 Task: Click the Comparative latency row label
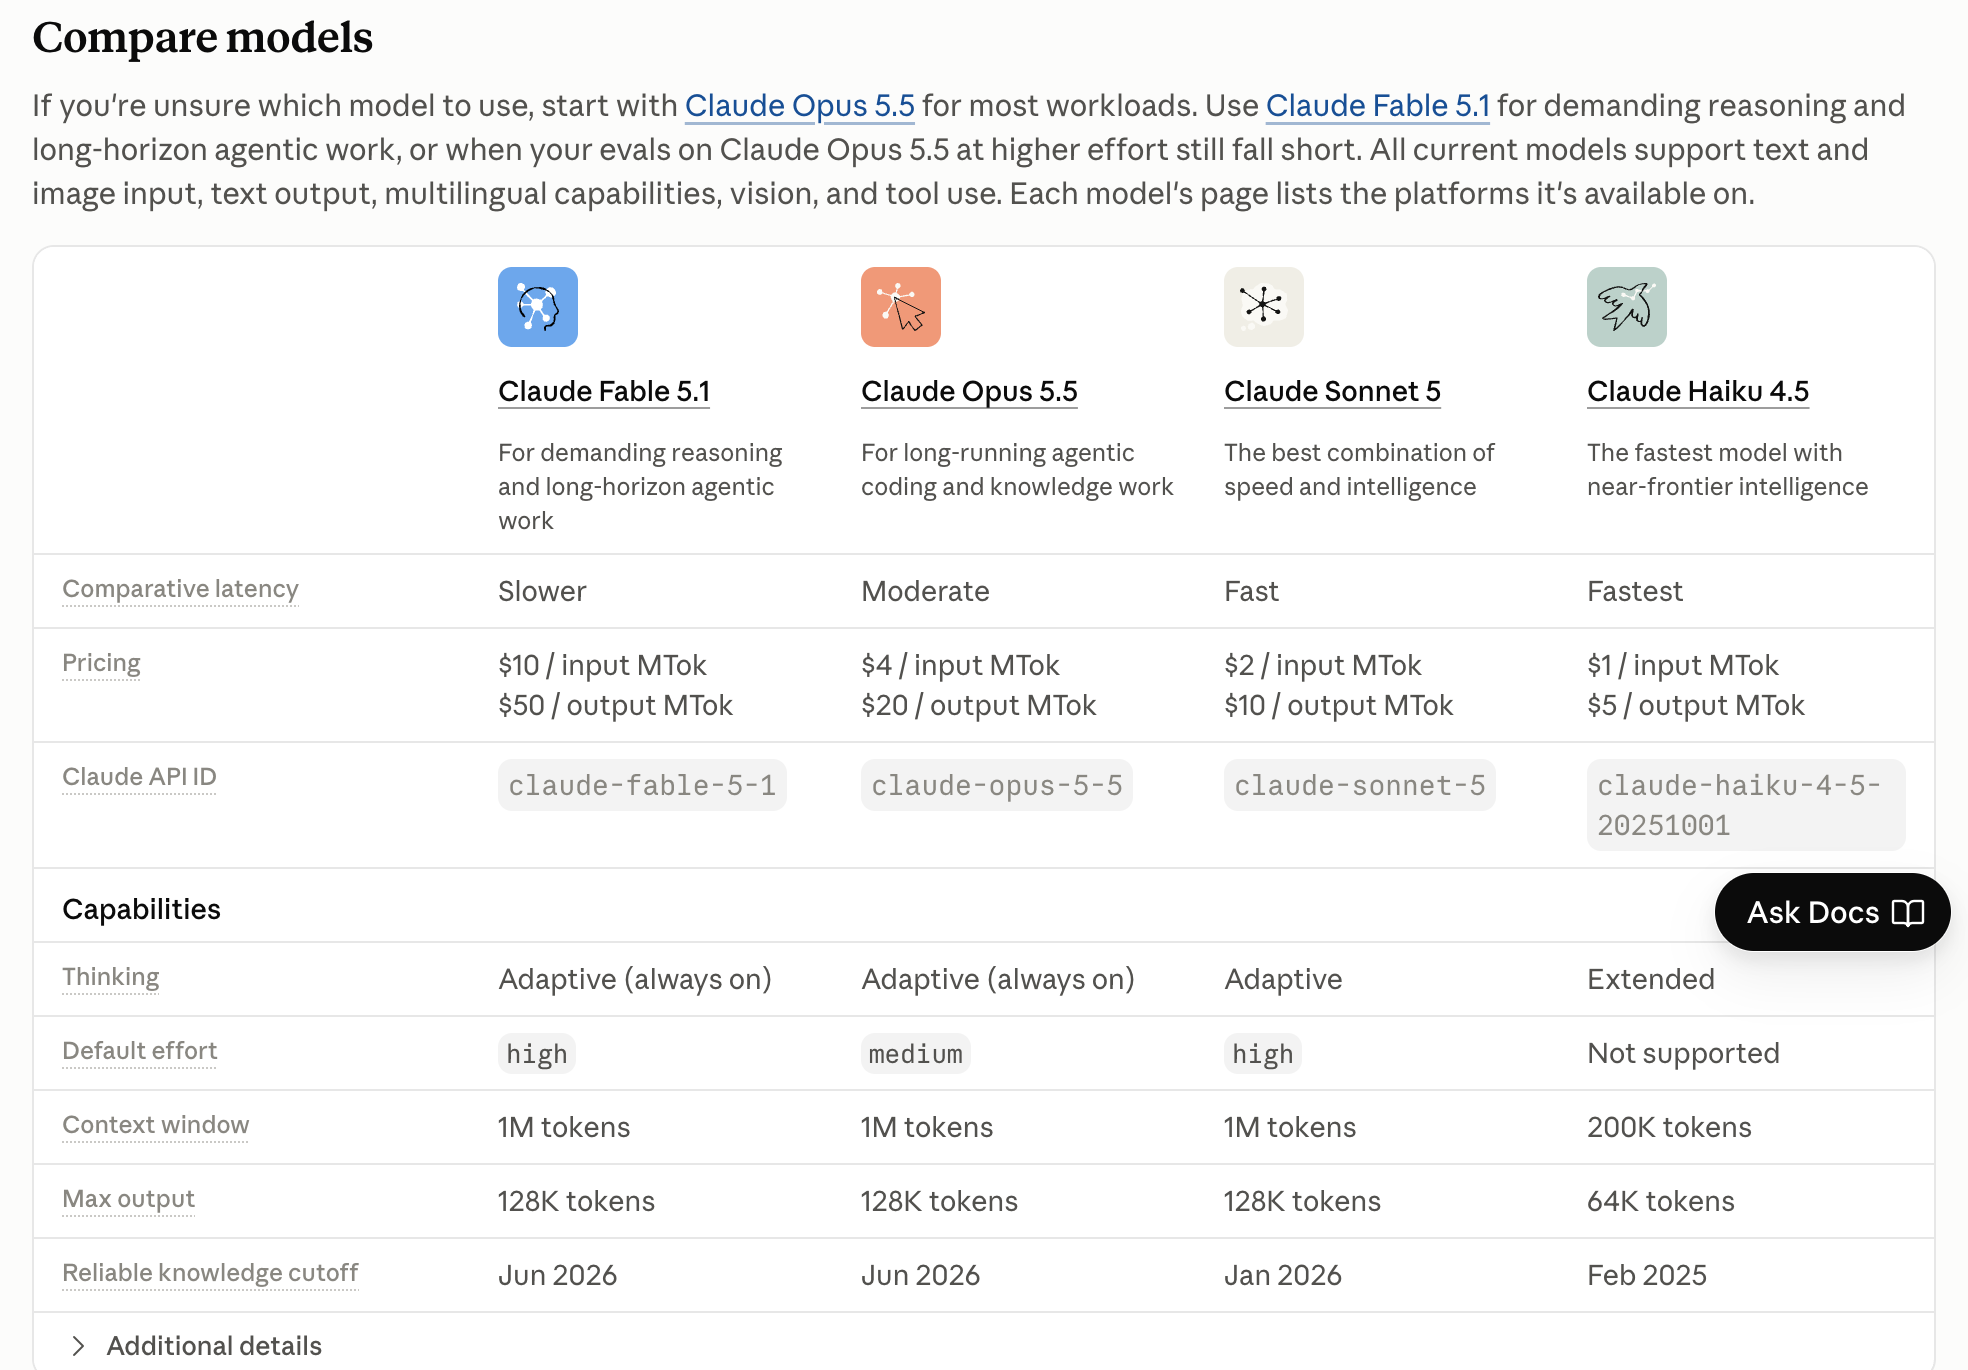[x=180, y=589]
